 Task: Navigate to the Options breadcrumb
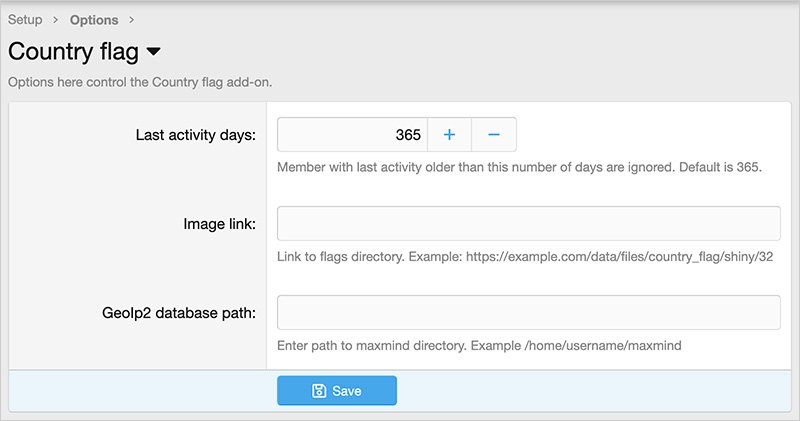[94, 20]
